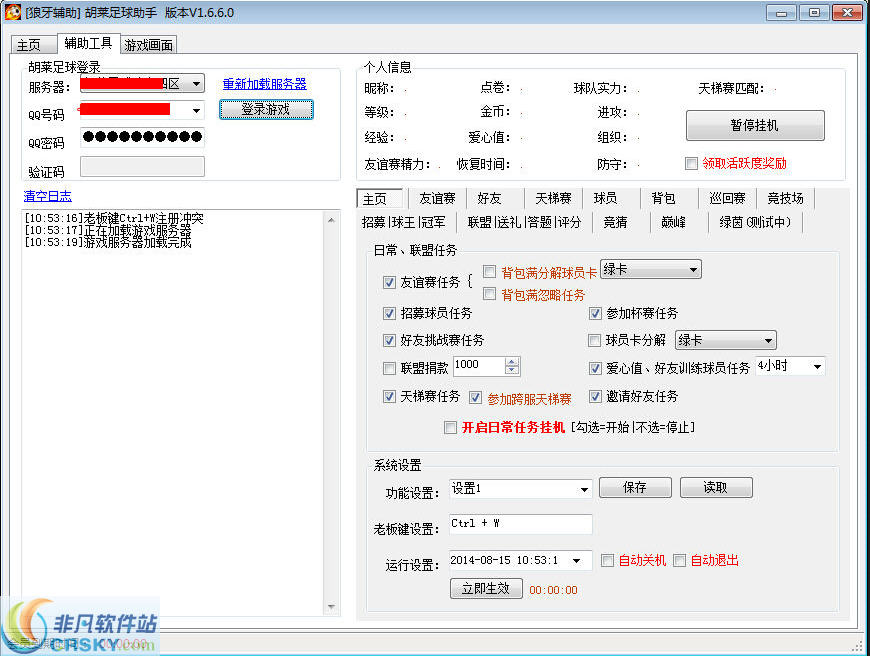The image size is (870, 656).
Task: Click the 登录游戏 button
Action: pos(266,109)
